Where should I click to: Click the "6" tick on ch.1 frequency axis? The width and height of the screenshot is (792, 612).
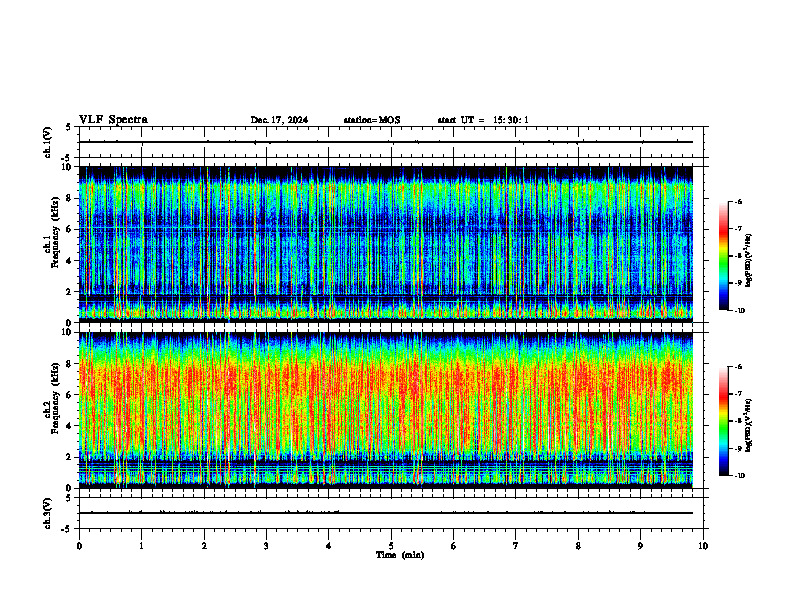point(70,229)
